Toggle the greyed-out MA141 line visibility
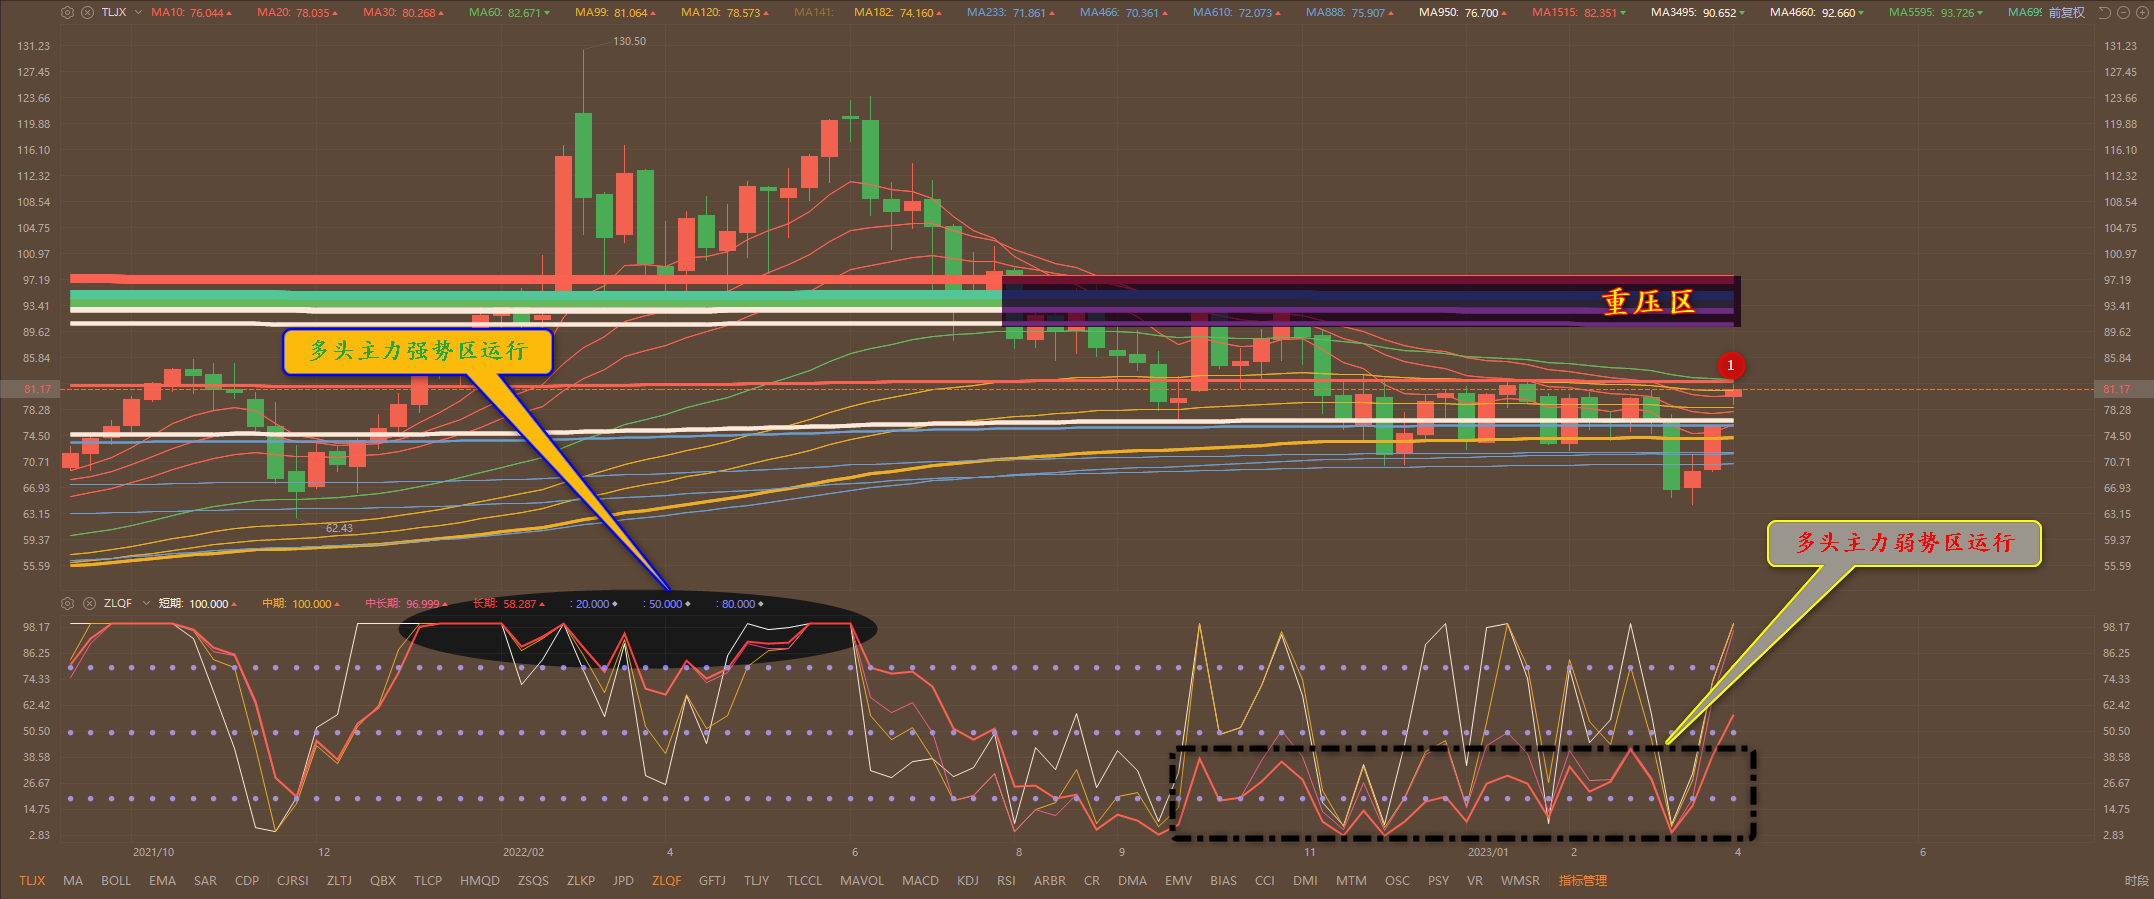 pos(813,13)
